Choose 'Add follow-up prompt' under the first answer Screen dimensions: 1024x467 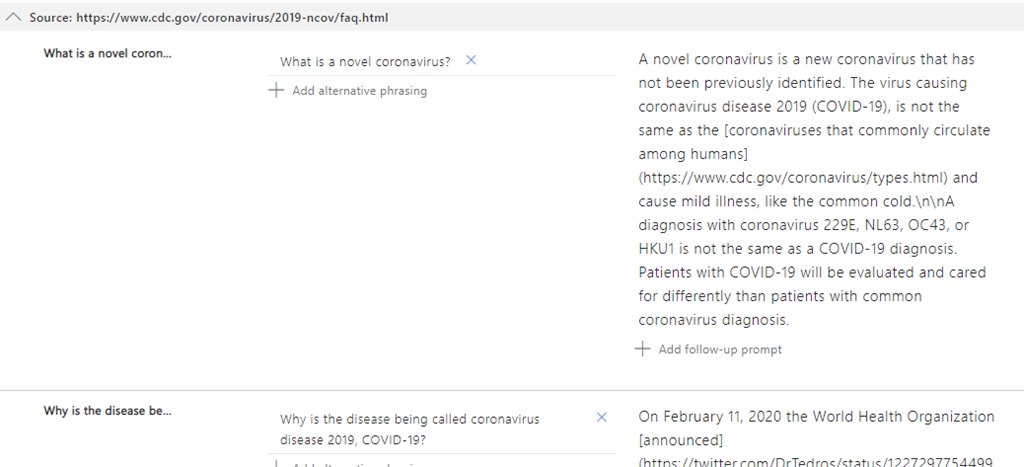pos(719,350)
